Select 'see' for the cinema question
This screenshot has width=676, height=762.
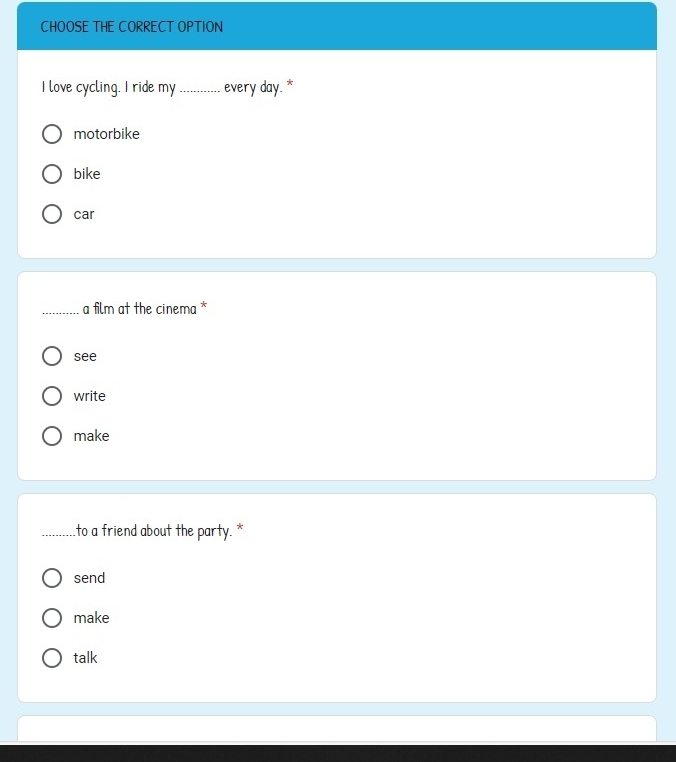click(x=52, y=356)
